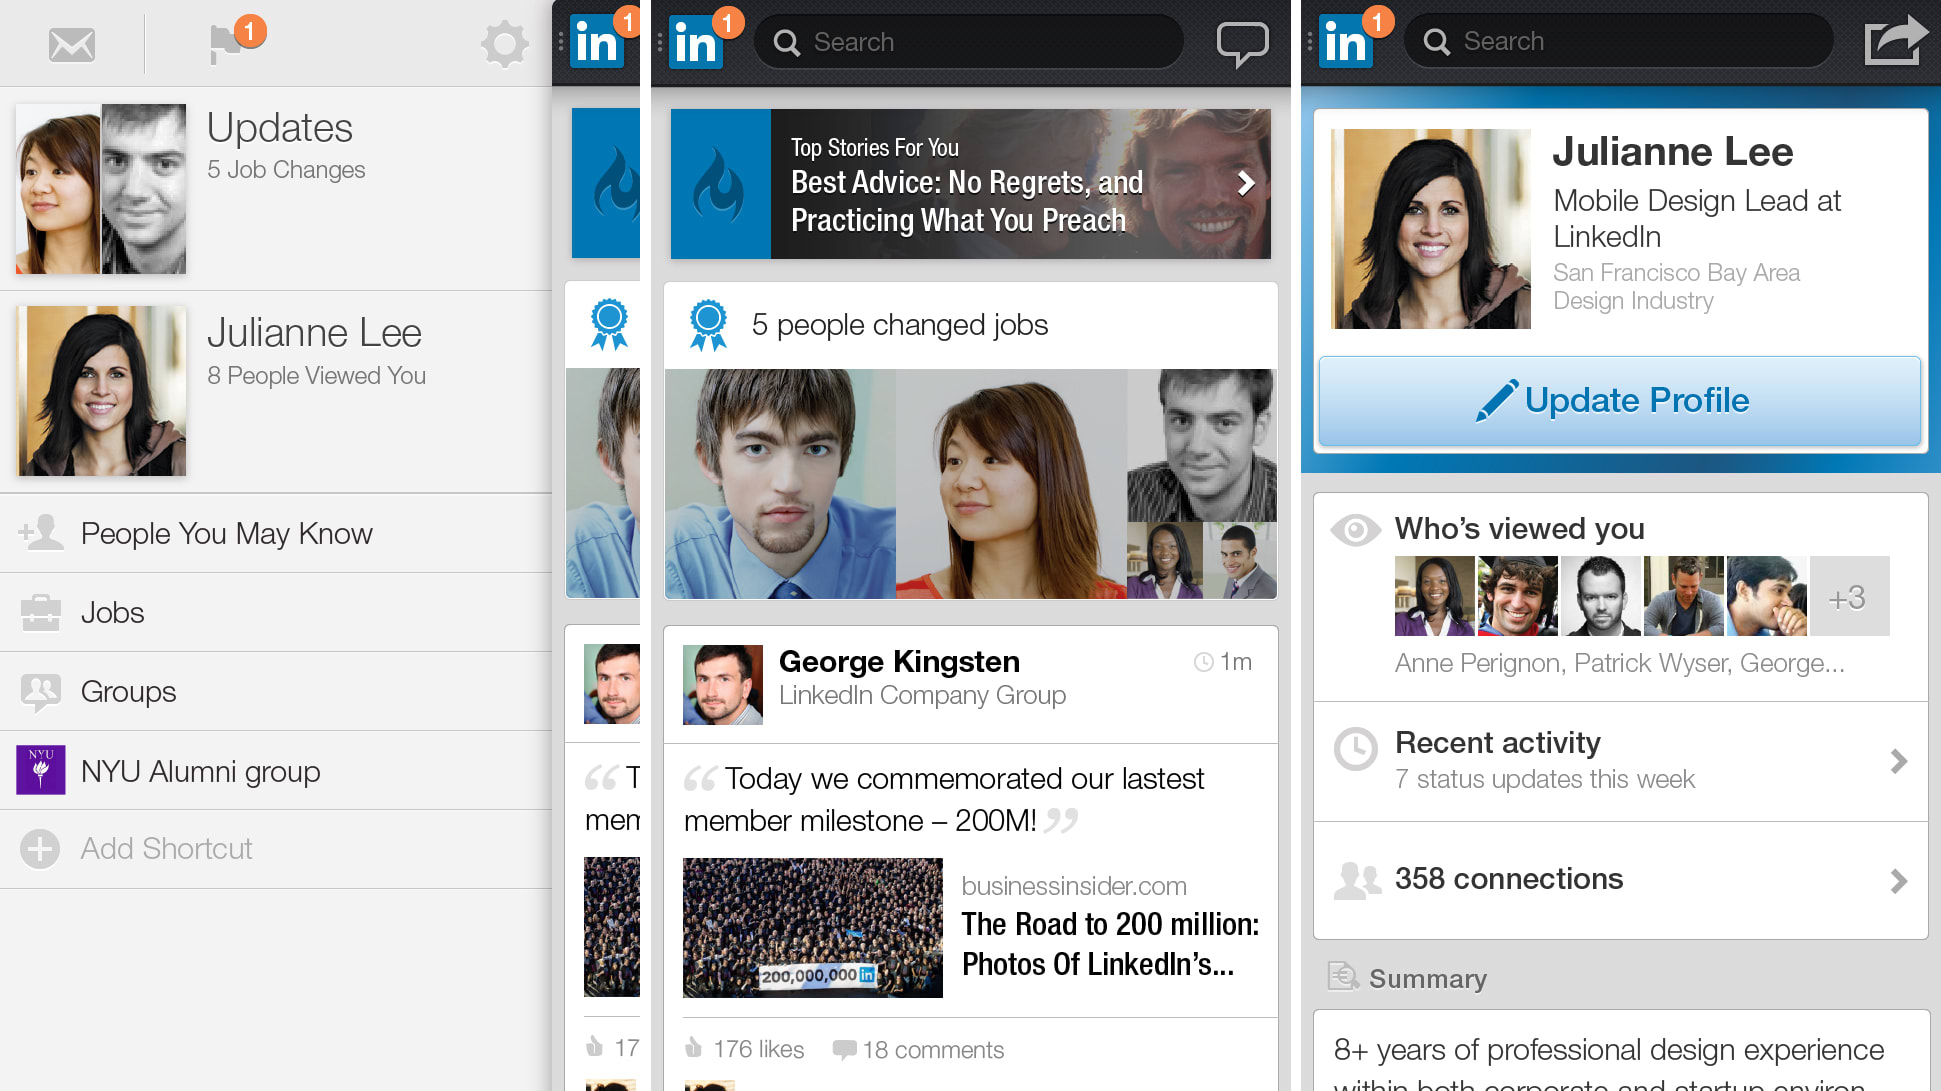
Task: Click the Update Profile button
Action: pos(1618,400)
